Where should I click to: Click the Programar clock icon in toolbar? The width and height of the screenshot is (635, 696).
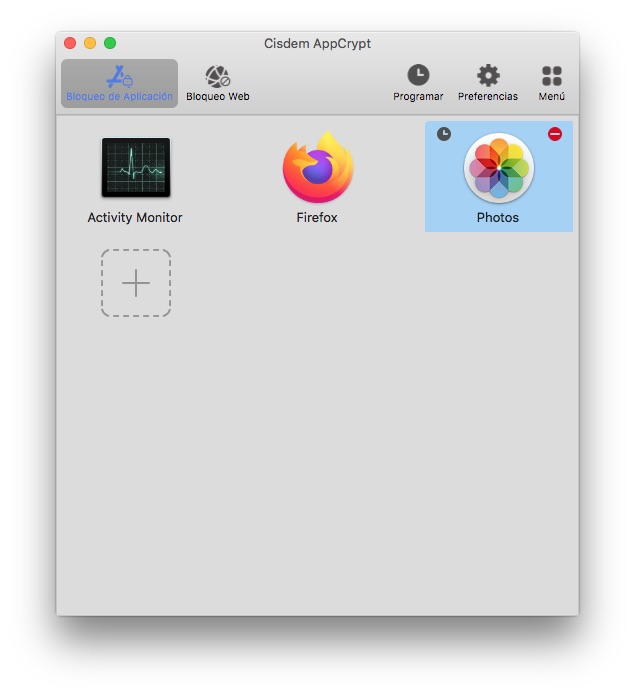pos(418,75)
